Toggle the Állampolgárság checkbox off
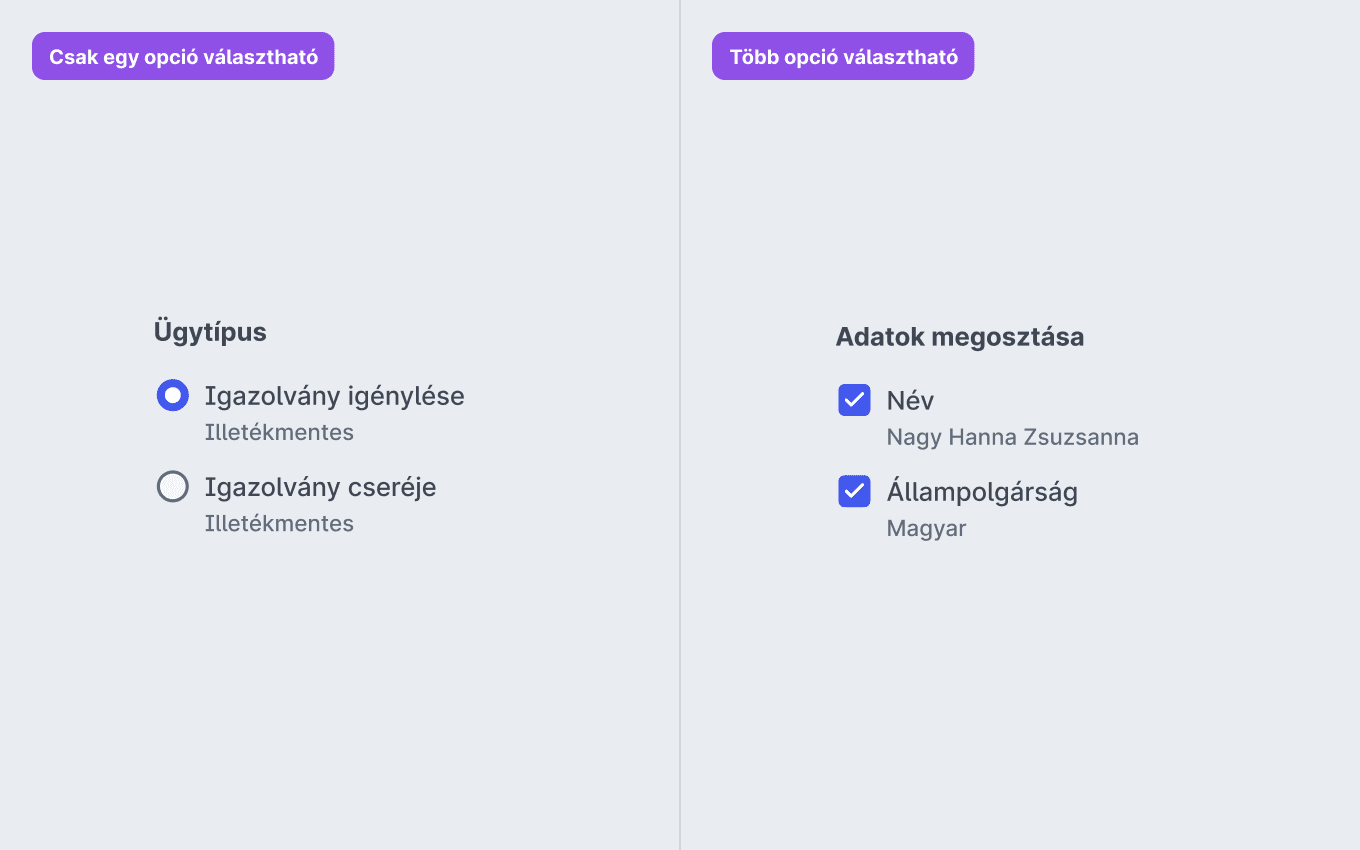Screen dimensions: 1360x850 click(x=854, y=491)
